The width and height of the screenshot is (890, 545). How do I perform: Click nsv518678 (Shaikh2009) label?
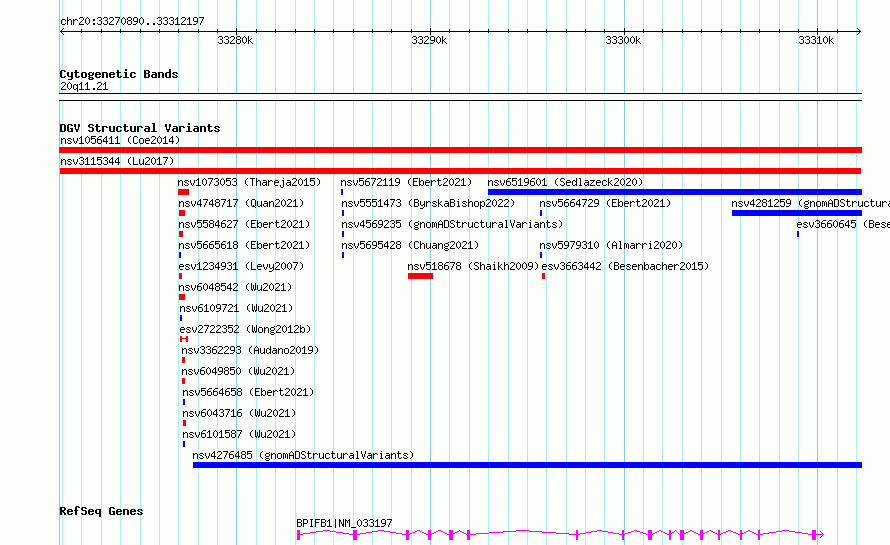[x=473, y=266]
